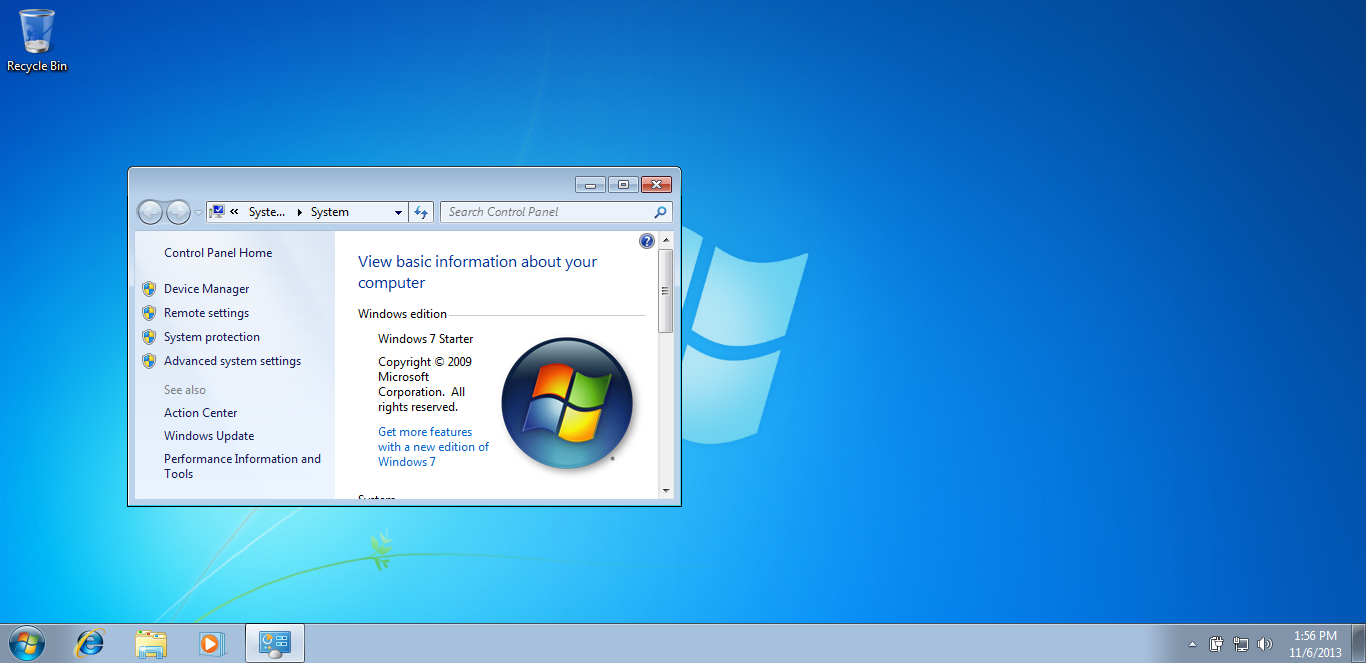Screen dimensions: 1366x663
Task: Go to Control Panel Home
Action: (x=218, y=253)
